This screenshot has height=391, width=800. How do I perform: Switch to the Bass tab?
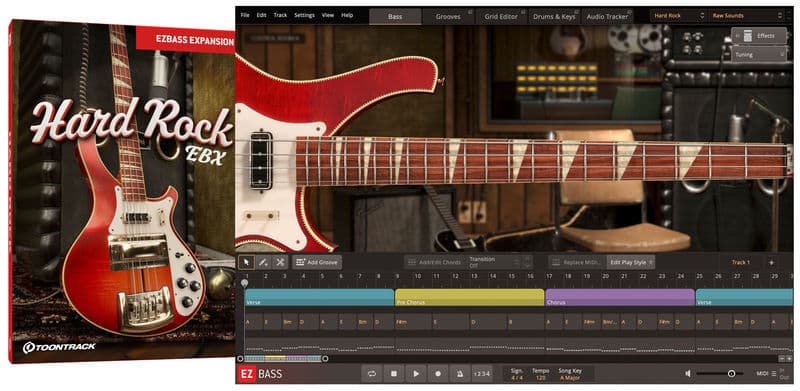[x=395, y=16]
